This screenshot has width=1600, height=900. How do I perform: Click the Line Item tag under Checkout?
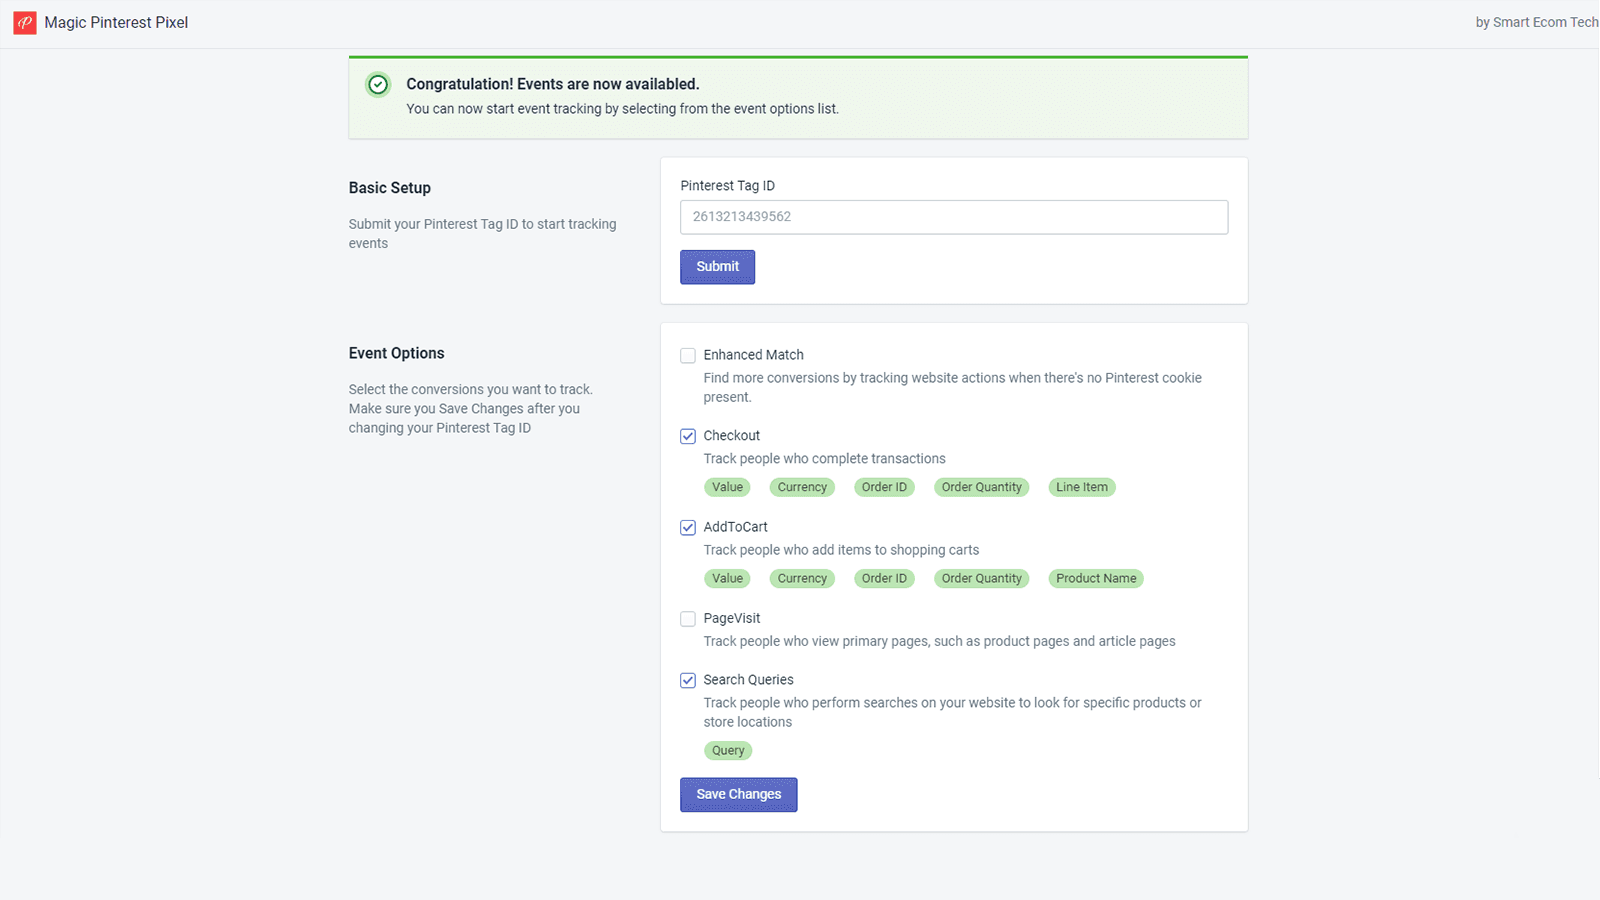coord(1081,488)
